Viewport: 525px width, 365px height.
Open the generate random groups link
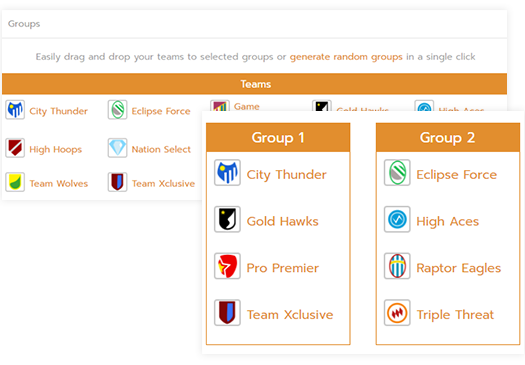346,57
